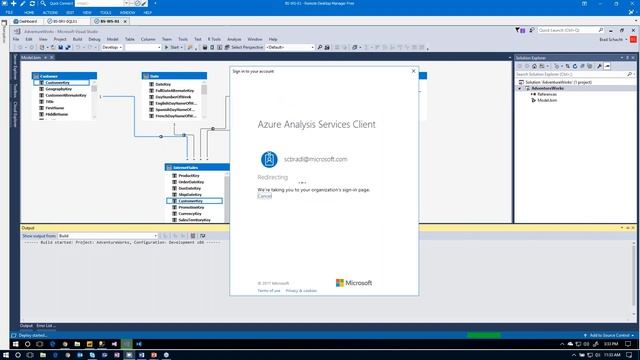Image resolution: width=640 pixels, height=360 pixels.
Task: Select ProductKey column in InternetSales table
Action: coord(189,176)
